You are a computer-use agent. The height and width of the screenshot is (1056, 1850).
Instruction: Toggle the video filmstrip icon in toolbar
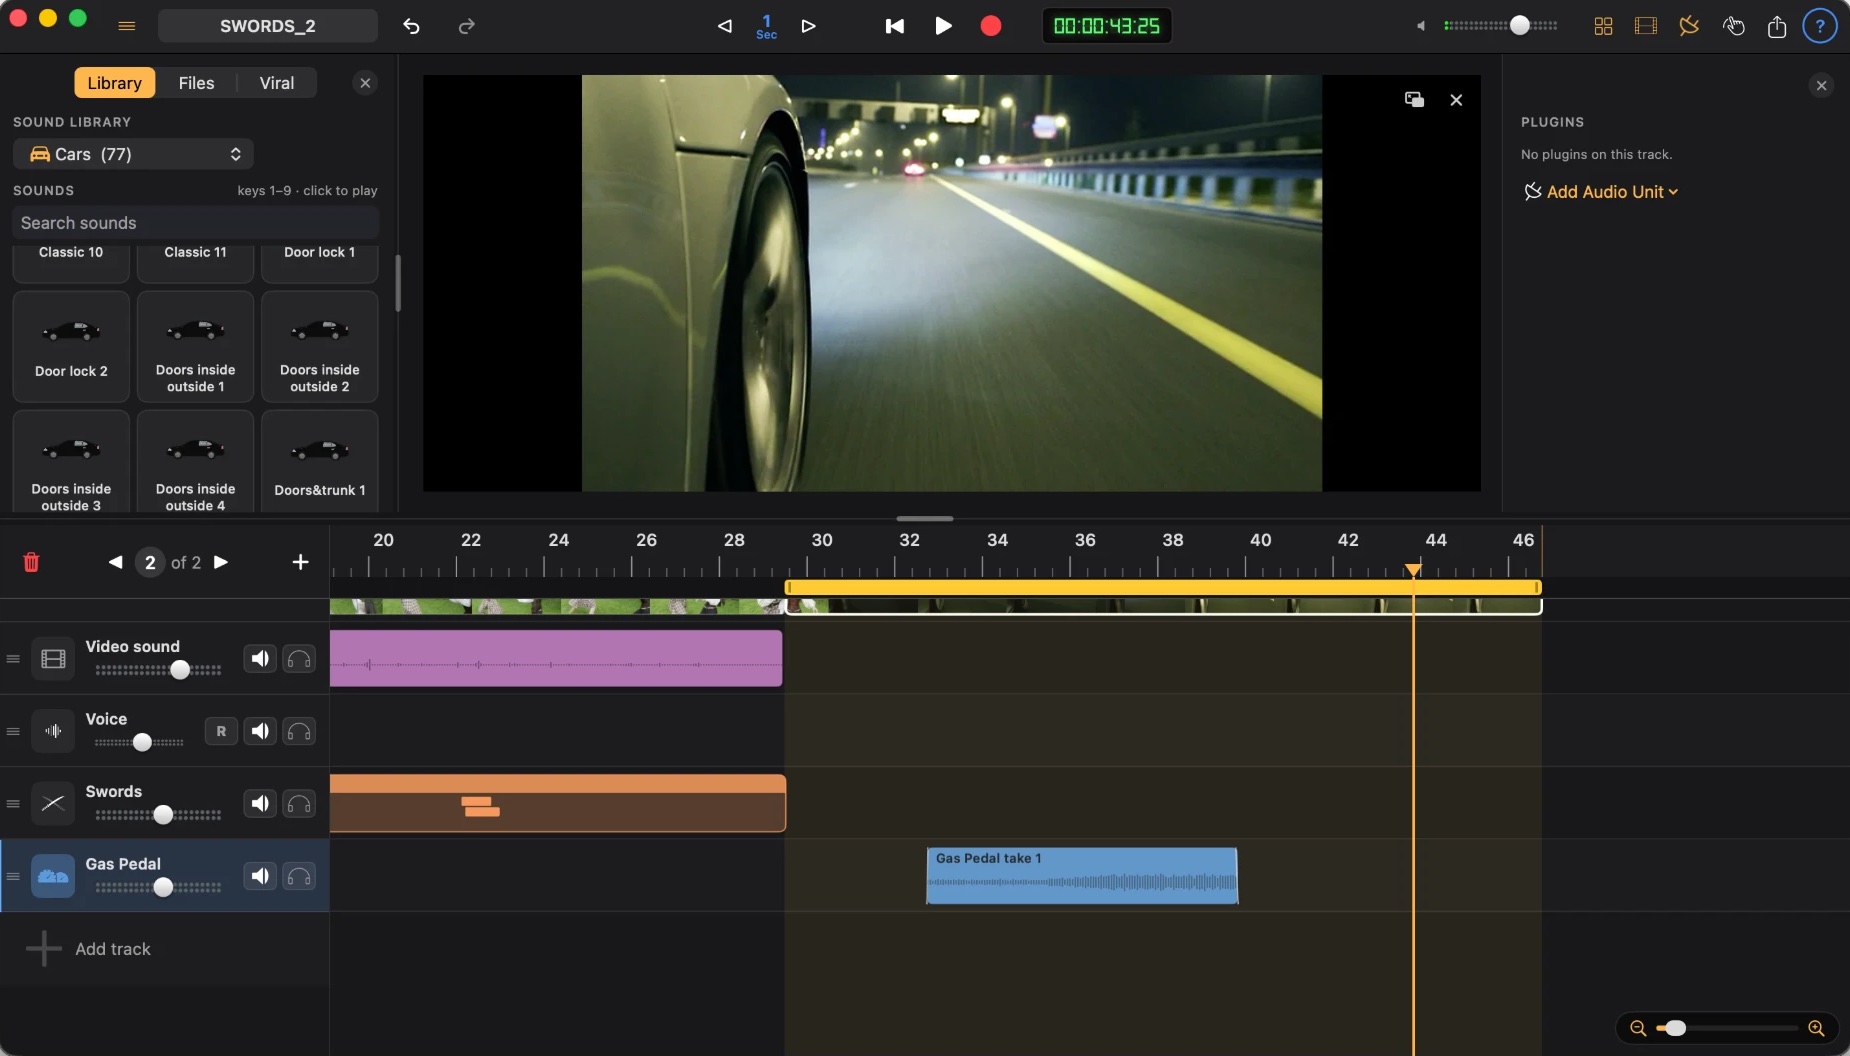point(1646,26)
